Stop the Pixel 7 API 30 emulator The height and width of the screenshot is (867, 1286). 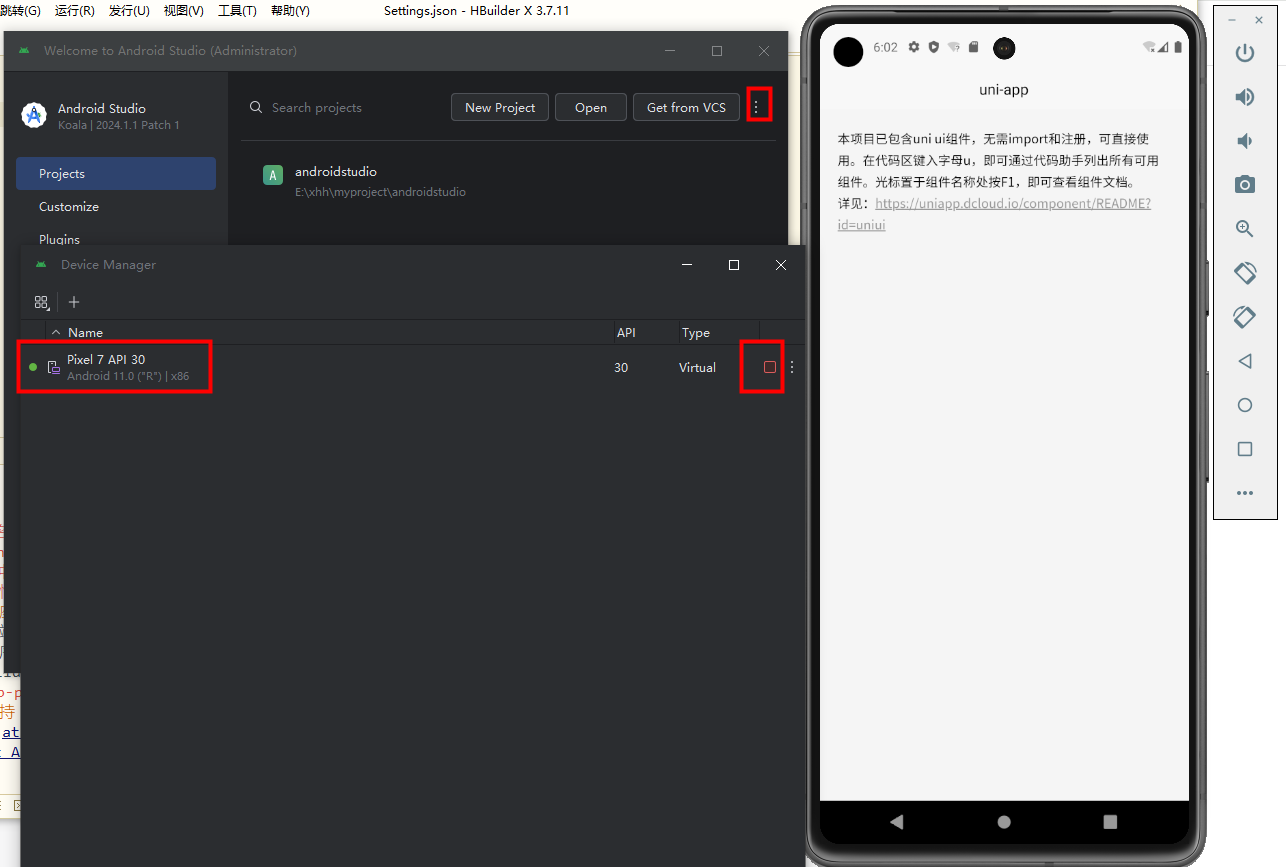[x=770, y=367]
